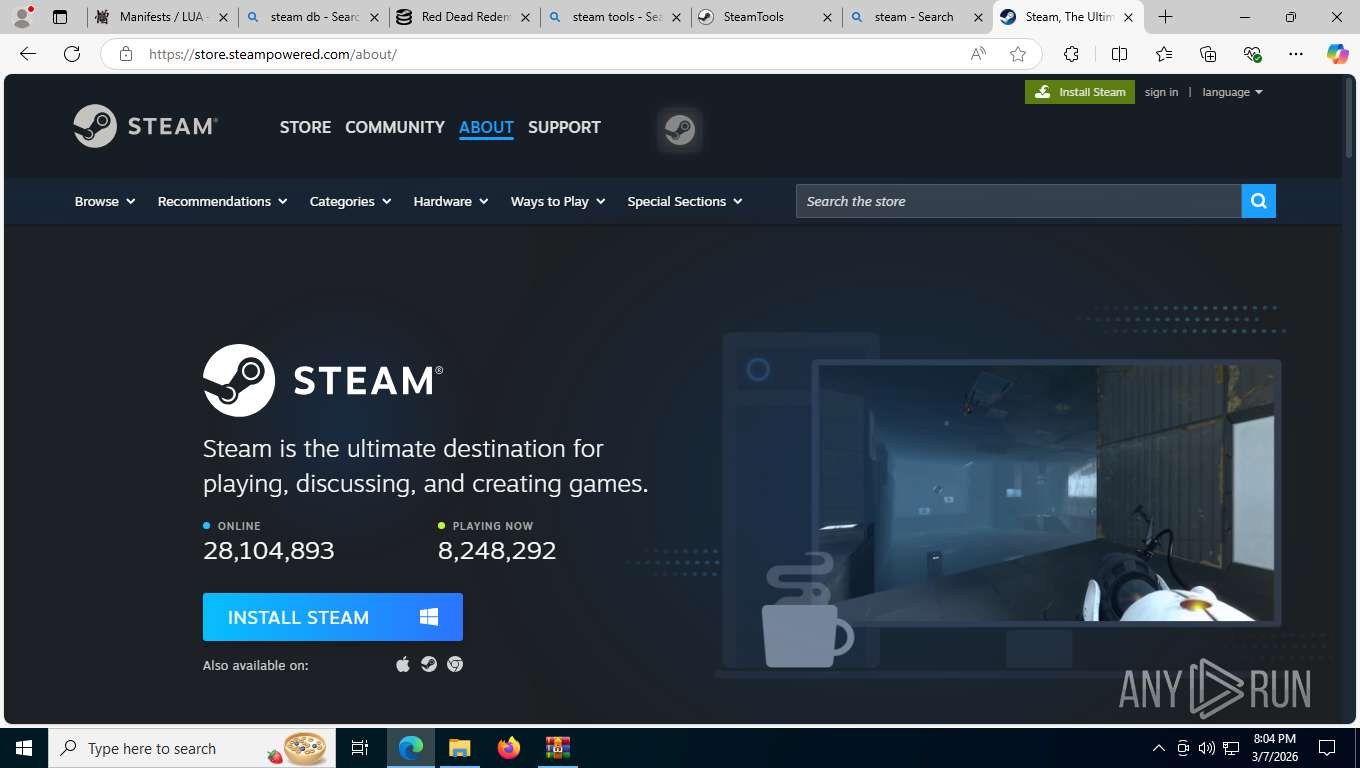Click the Portal game preview image
1360x768 pixels.
[x=1046, y=492]
